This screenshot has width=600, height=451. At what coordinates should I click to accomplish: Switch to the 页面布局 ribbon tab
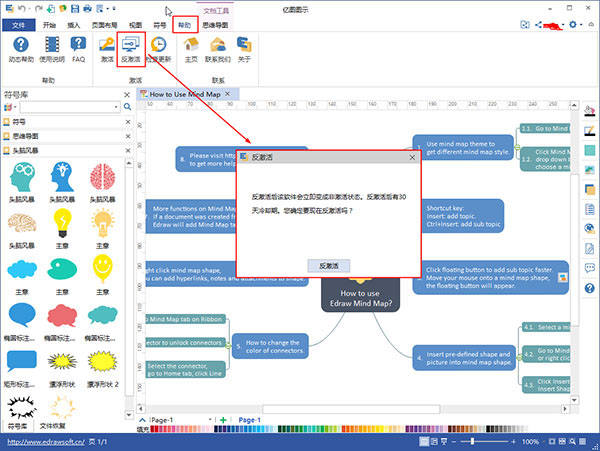[x=104, y=25]
